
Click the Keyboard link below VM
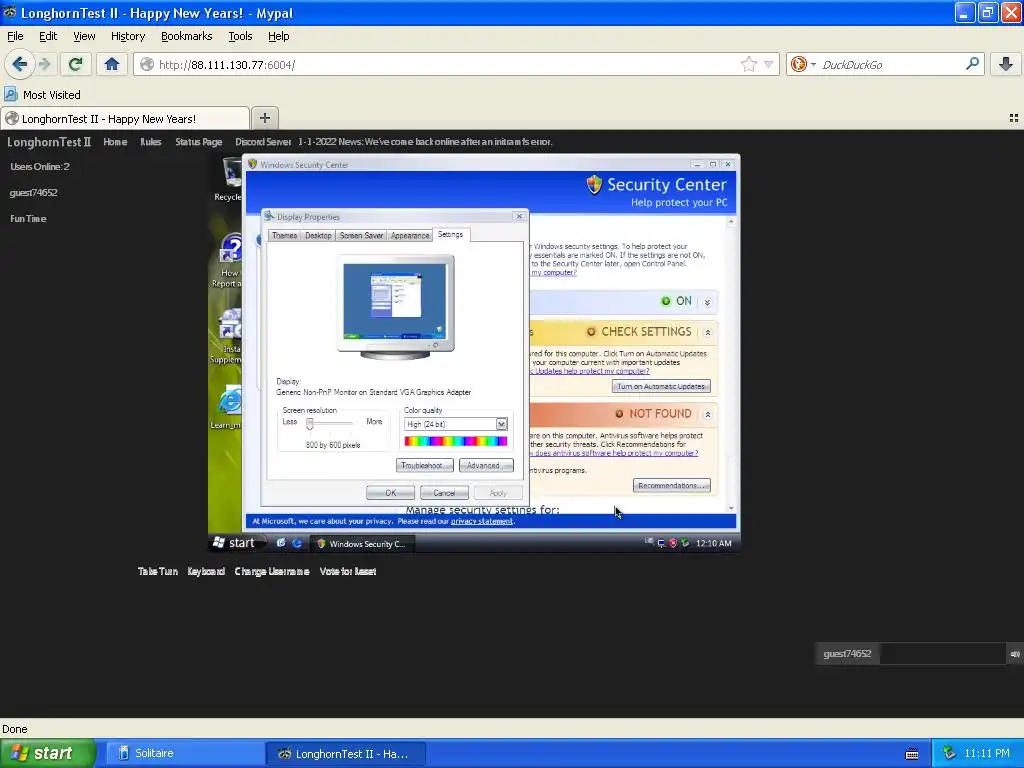point(206,571)
